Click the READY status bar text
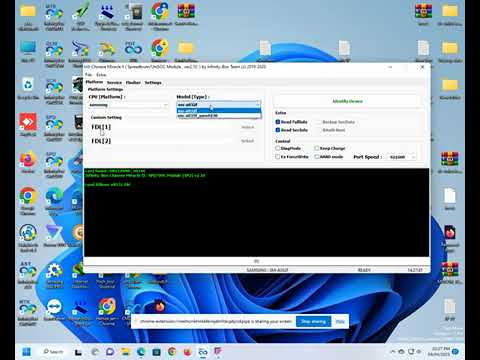The width and height of the screenshot is (480, 360). coord(364,270)
